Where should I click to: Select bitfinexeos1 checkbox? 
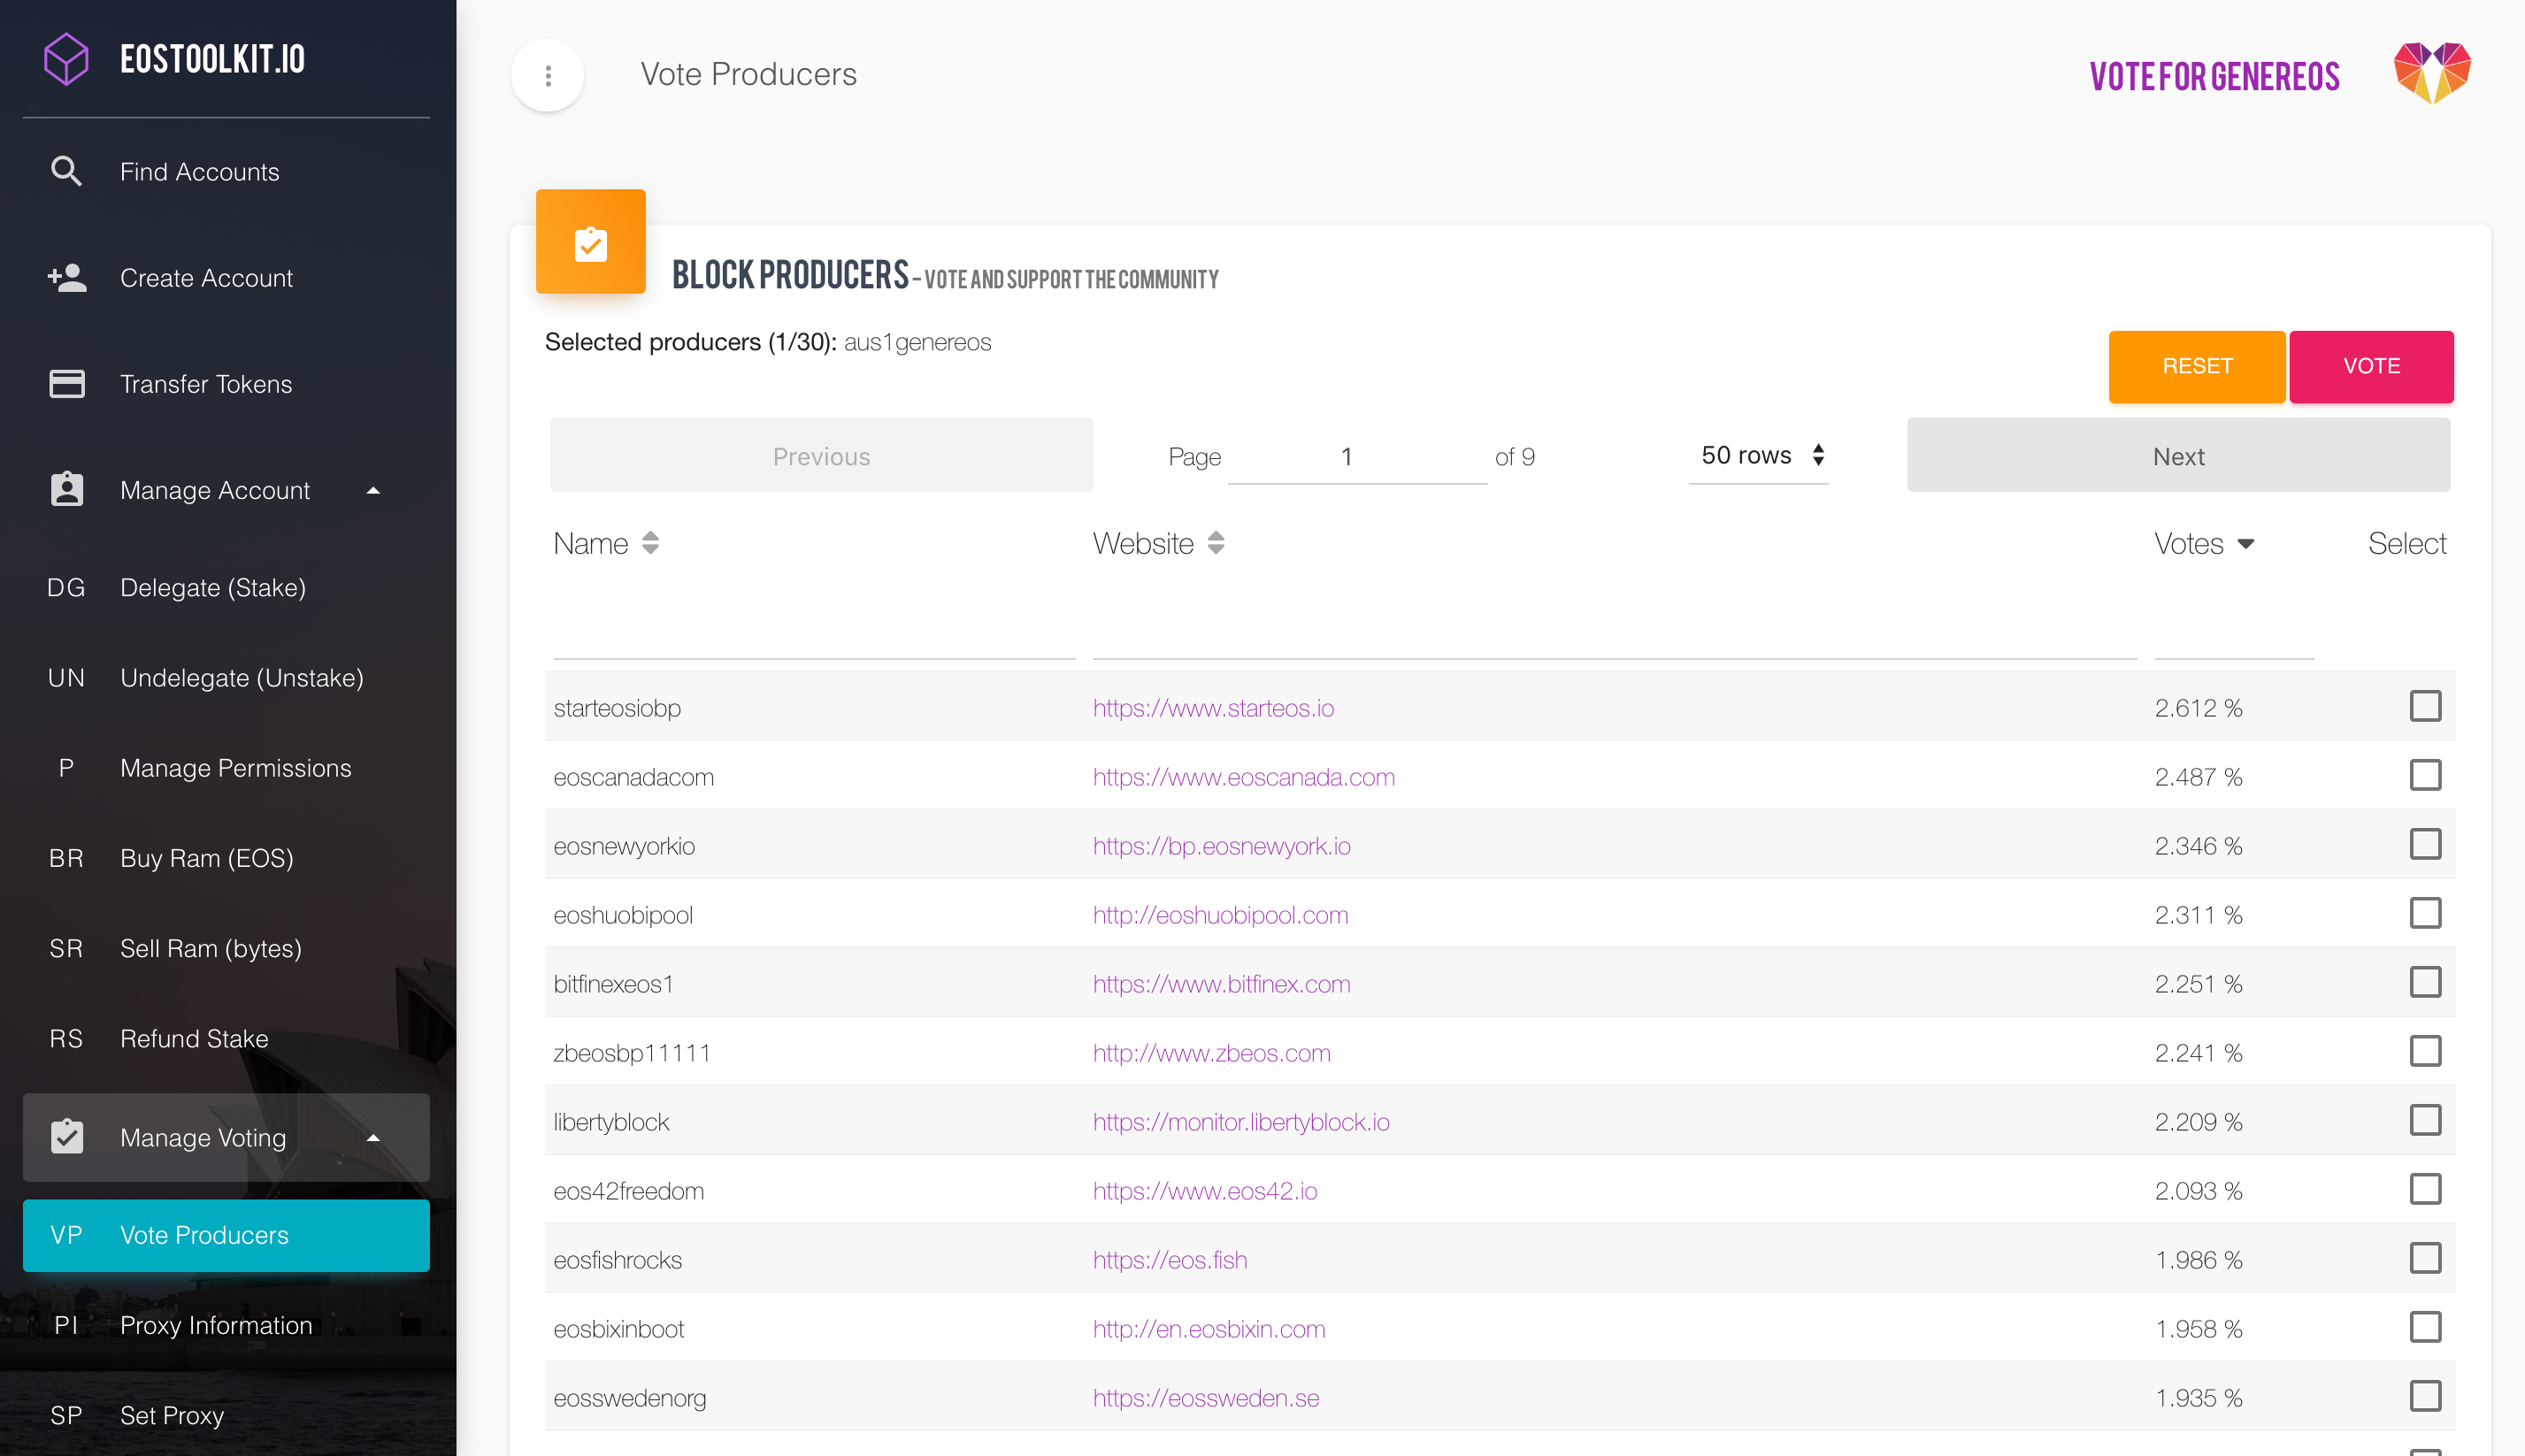(2425, 982)
